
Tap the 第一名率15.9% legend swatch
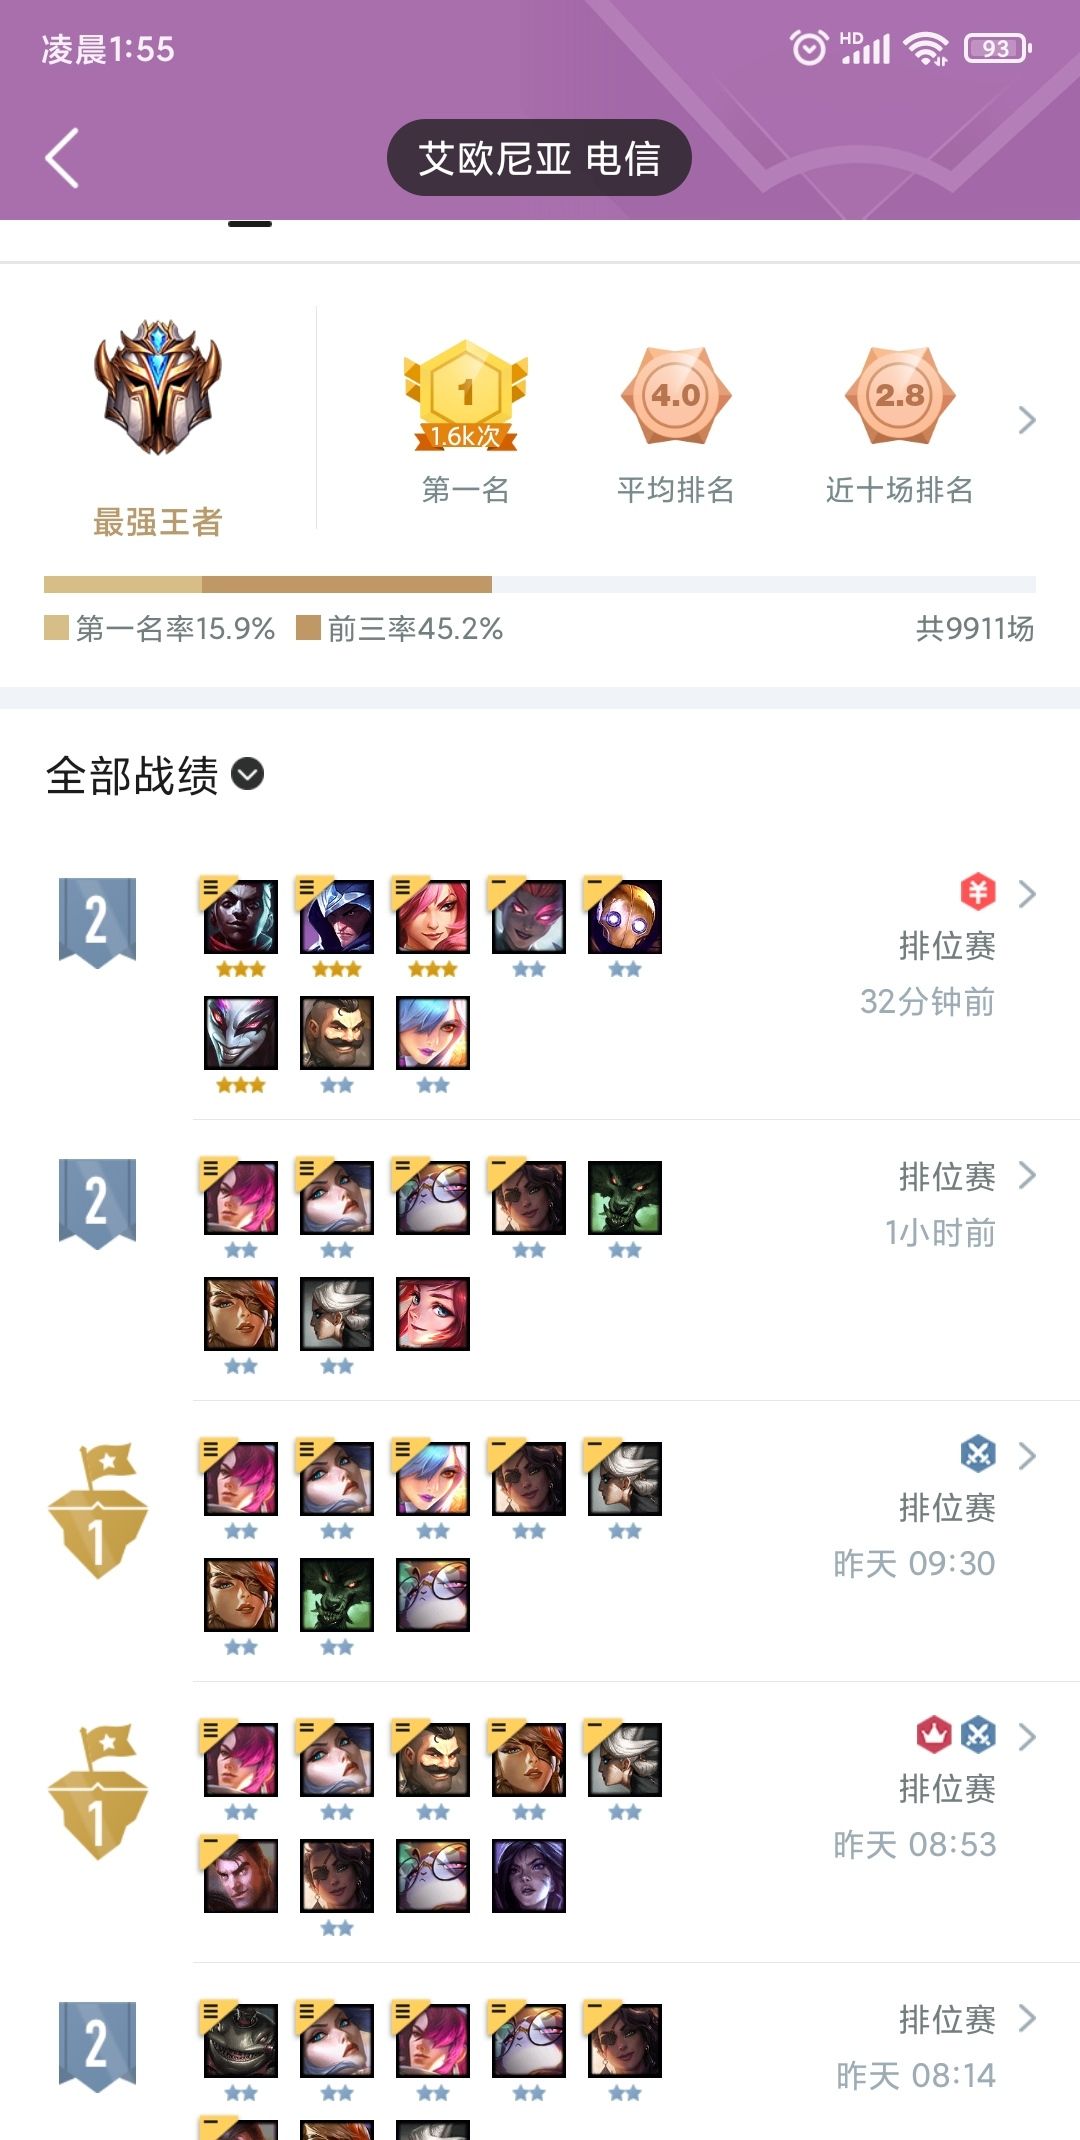click(x=56, y=628)
